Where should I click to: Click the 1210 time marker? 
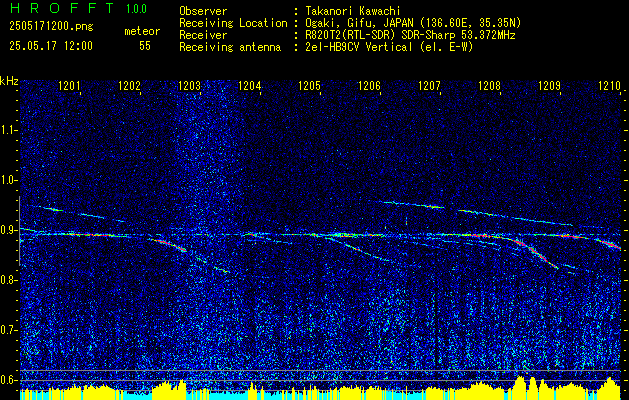pyautogui.click(x=609, y=86)
